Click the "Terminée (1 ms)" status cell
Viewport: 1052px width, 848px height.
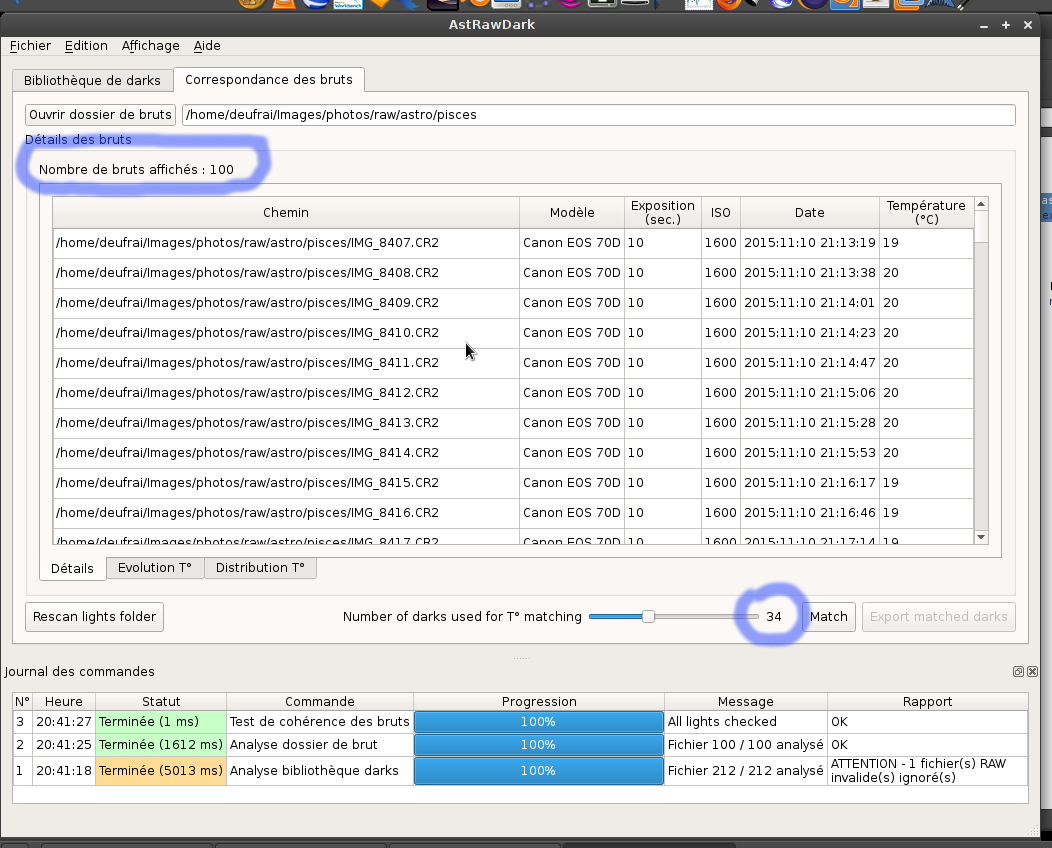[x=161, y=722]
